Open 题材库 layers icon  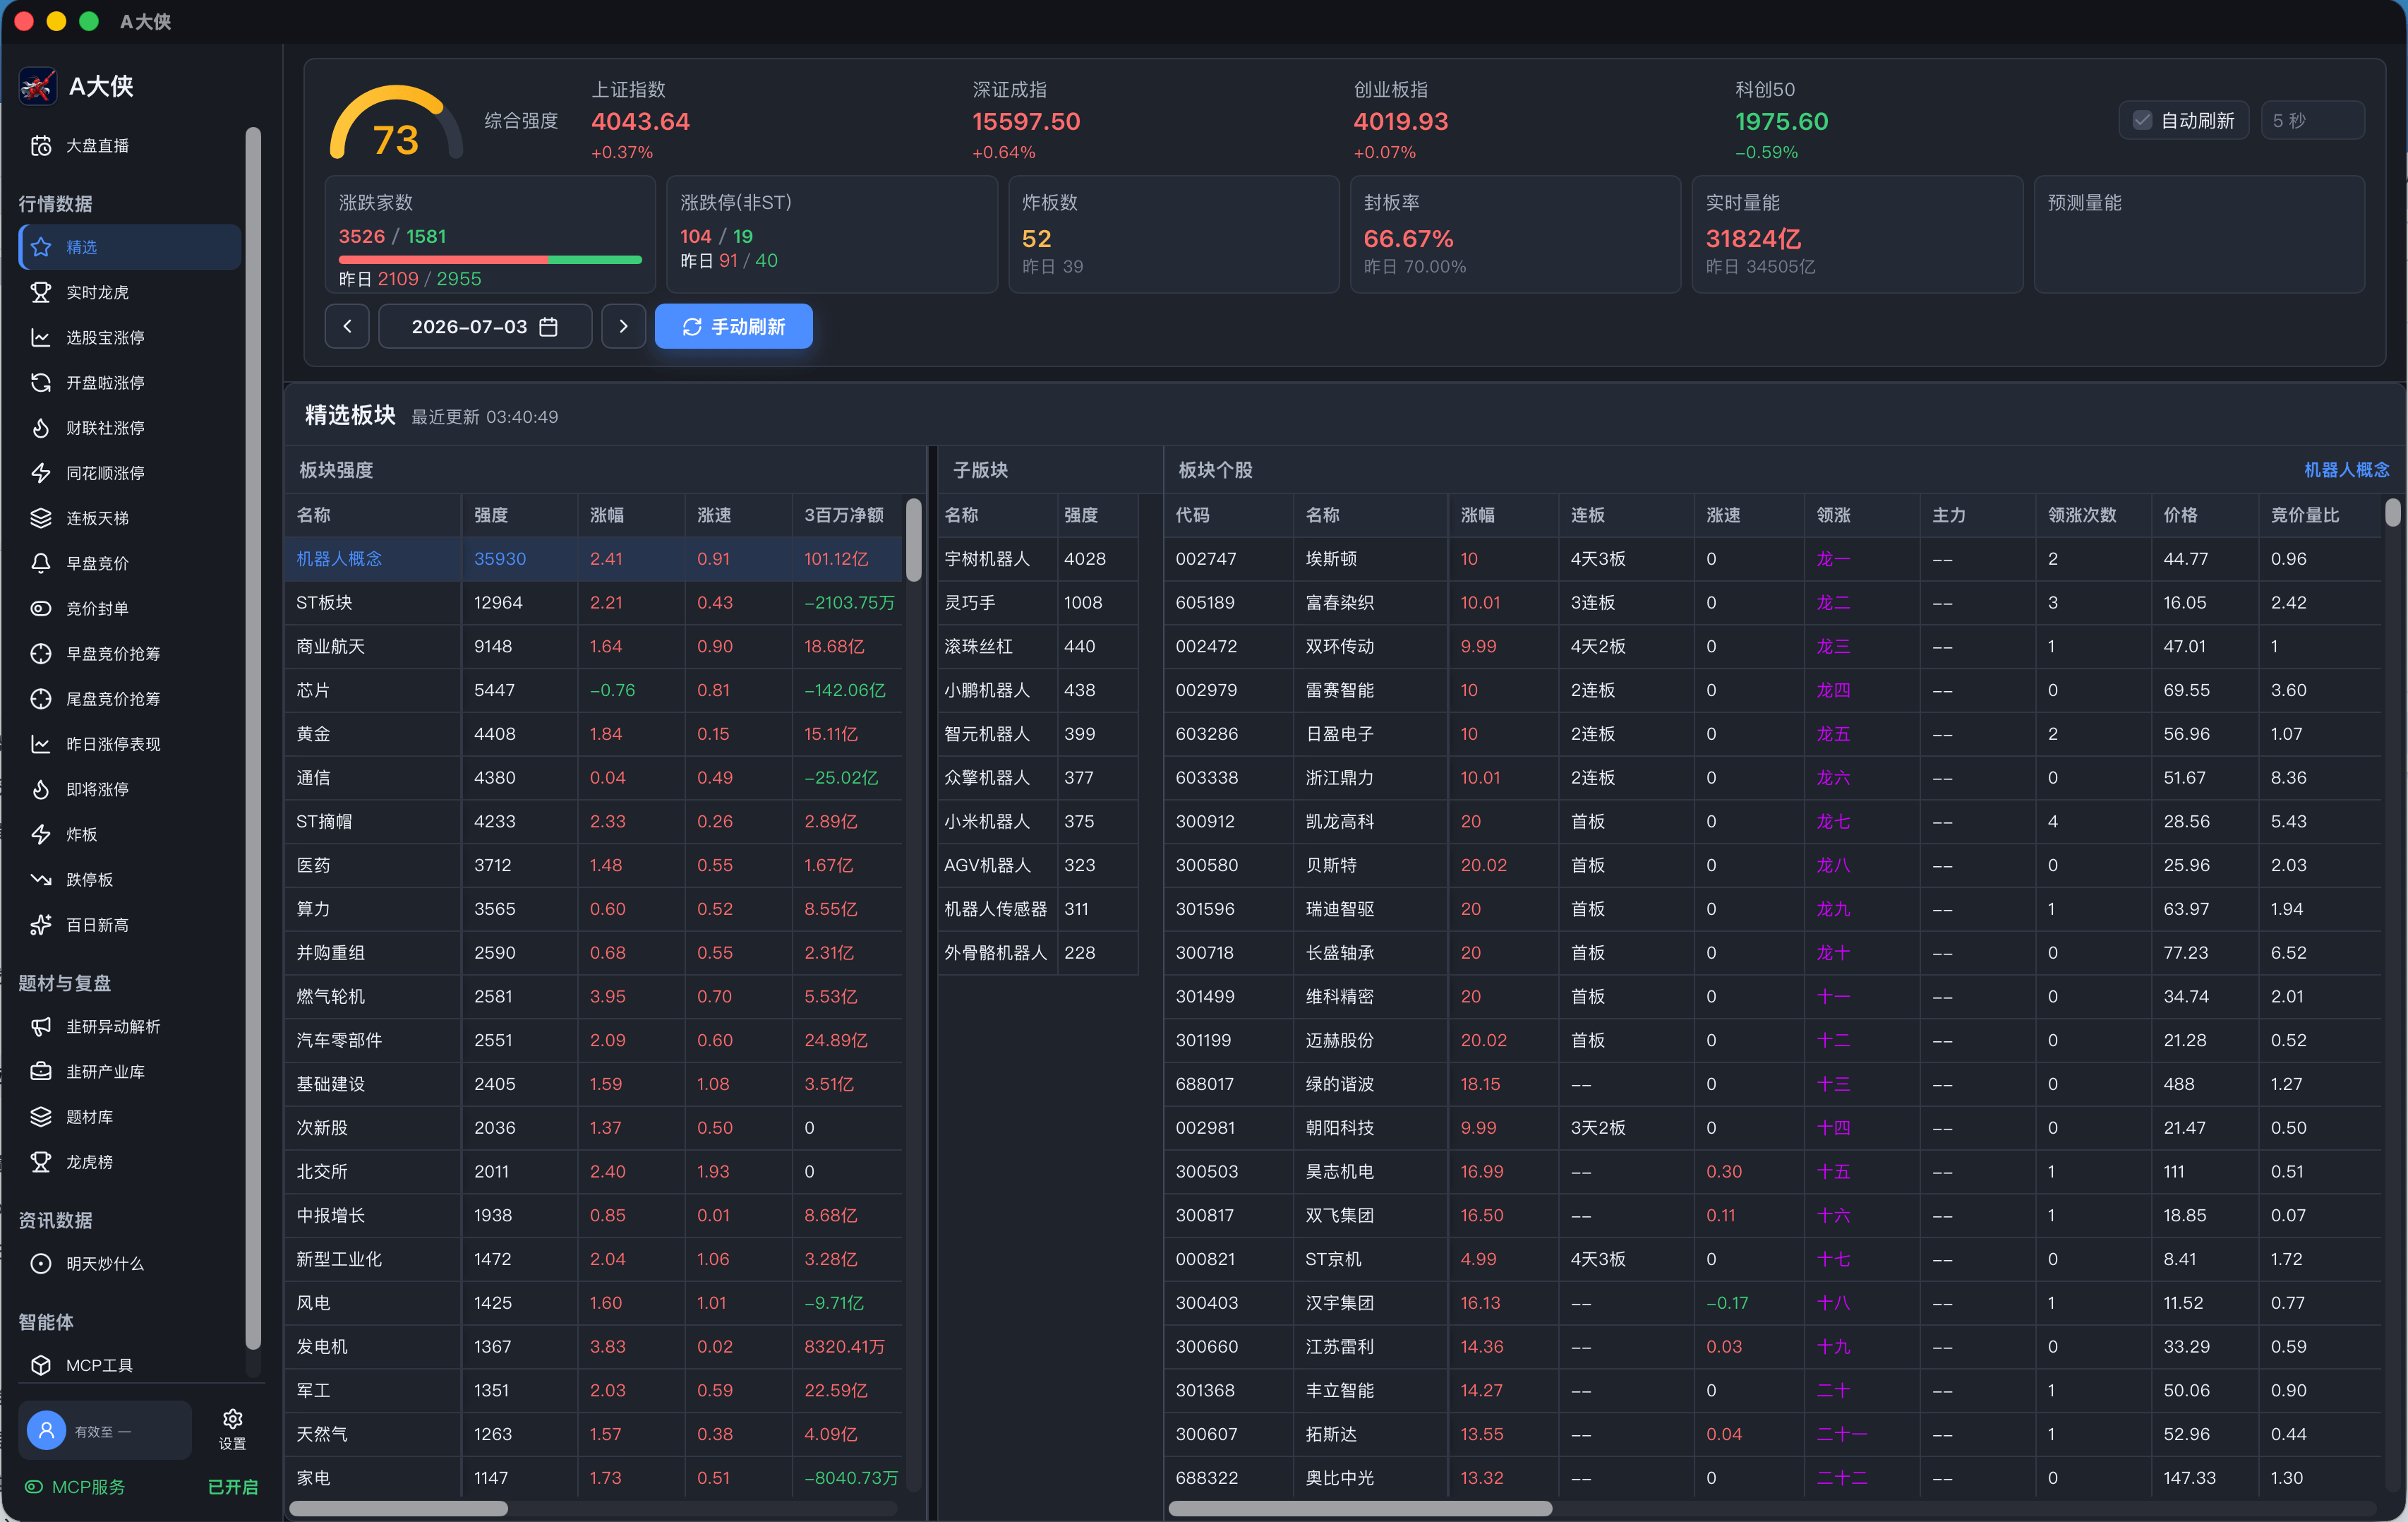point(41,1117)
